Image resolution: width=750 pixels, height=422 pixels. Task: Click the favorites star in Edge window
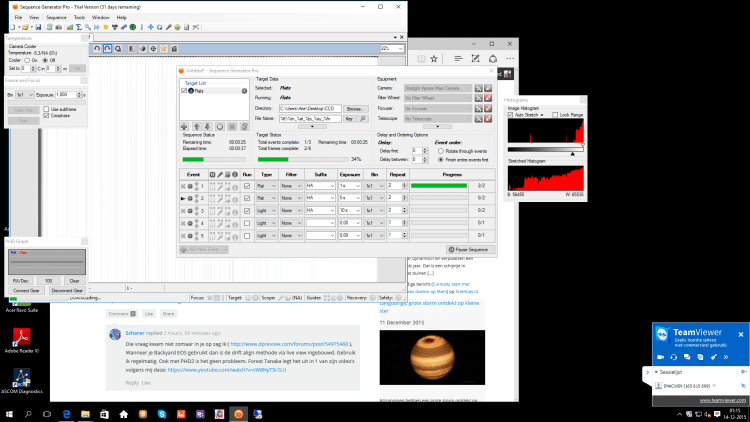coord(434,58)
